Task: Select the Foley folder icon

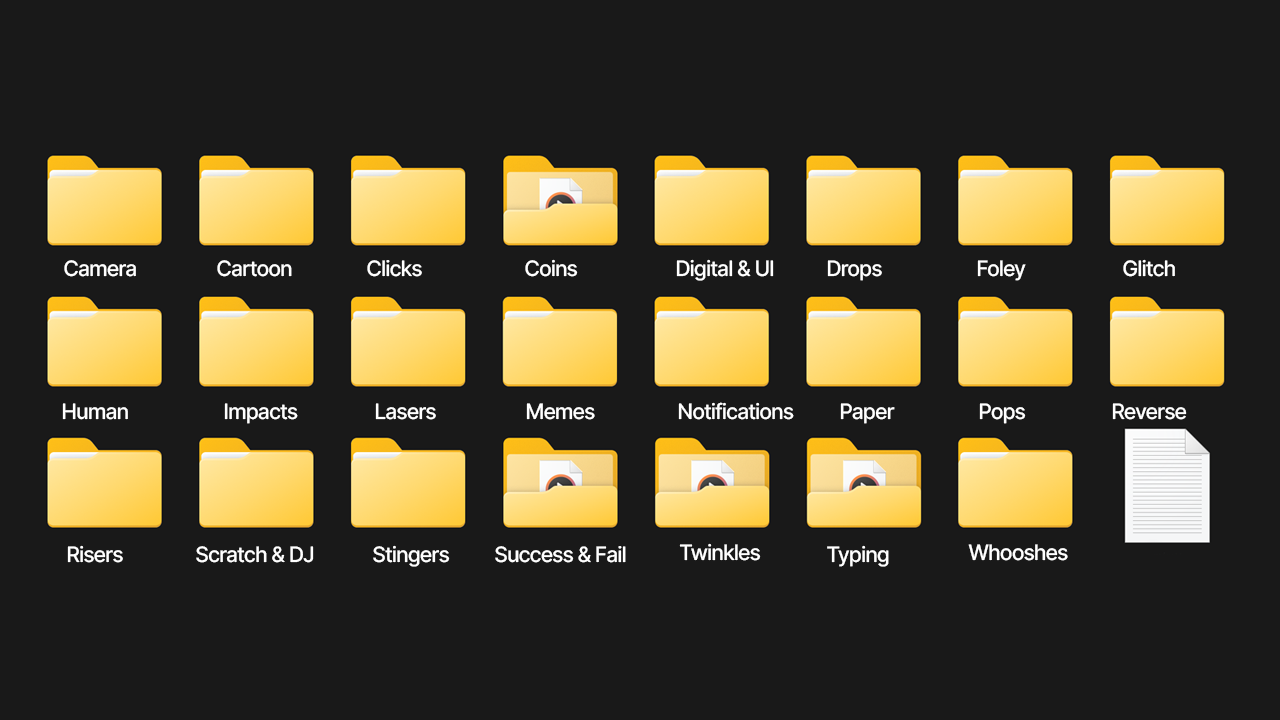Action: coord(1015,200)
